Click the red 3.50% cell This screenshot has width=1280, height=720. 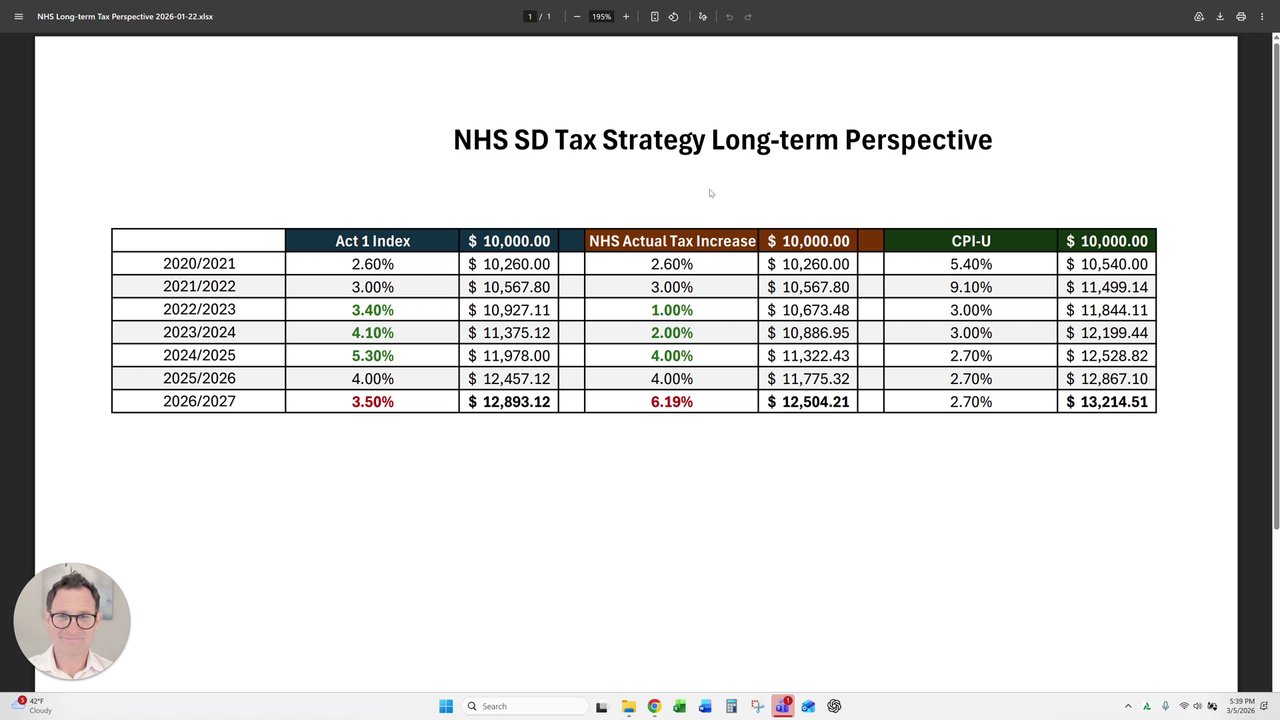coord(372,402)
